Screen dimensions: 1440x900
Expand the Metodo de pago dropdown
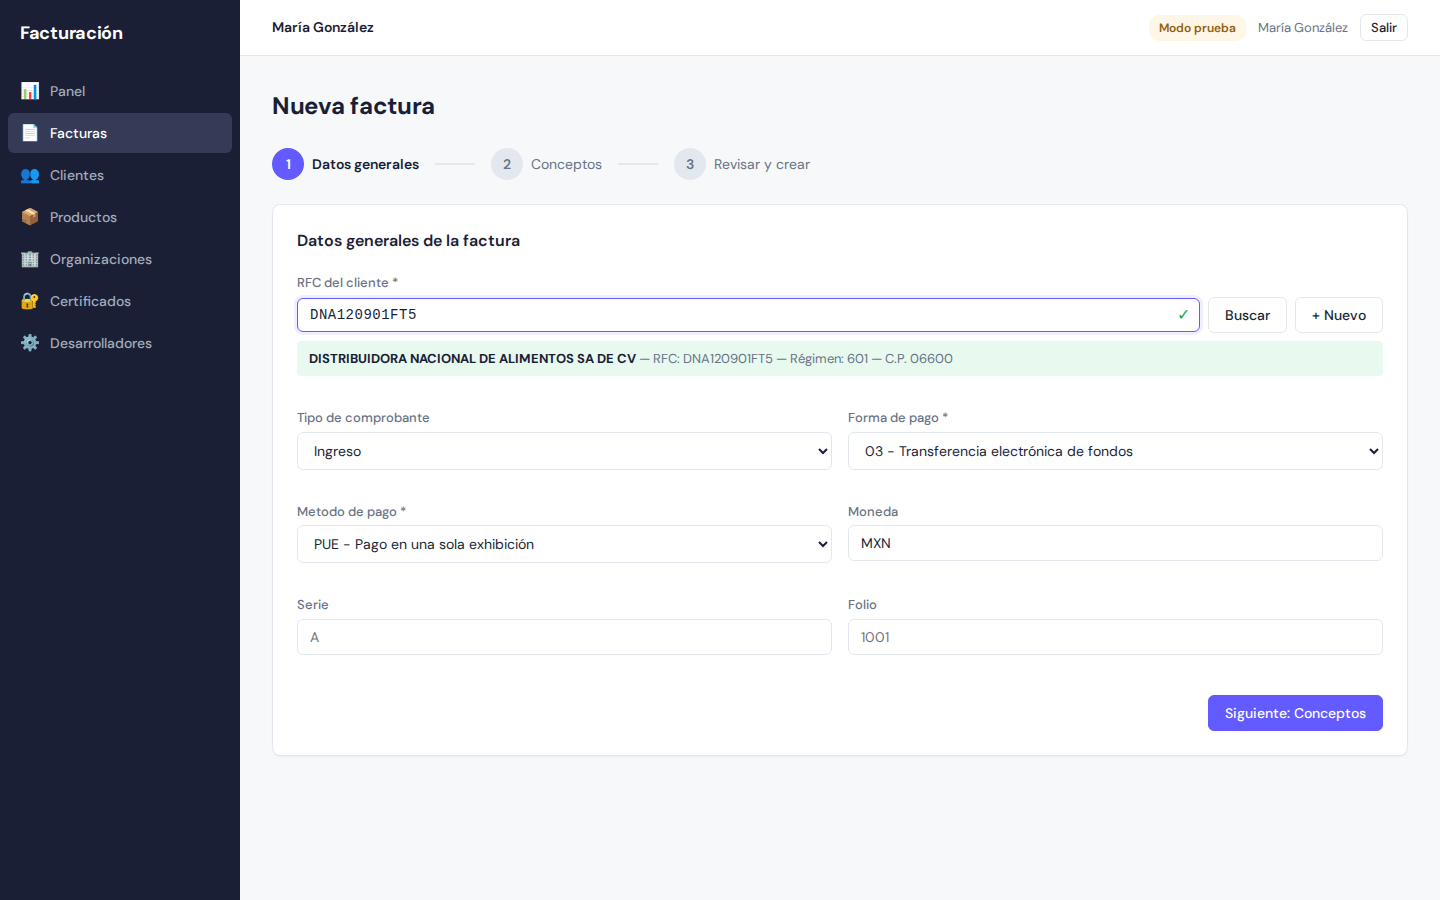[x=564, y=544]
